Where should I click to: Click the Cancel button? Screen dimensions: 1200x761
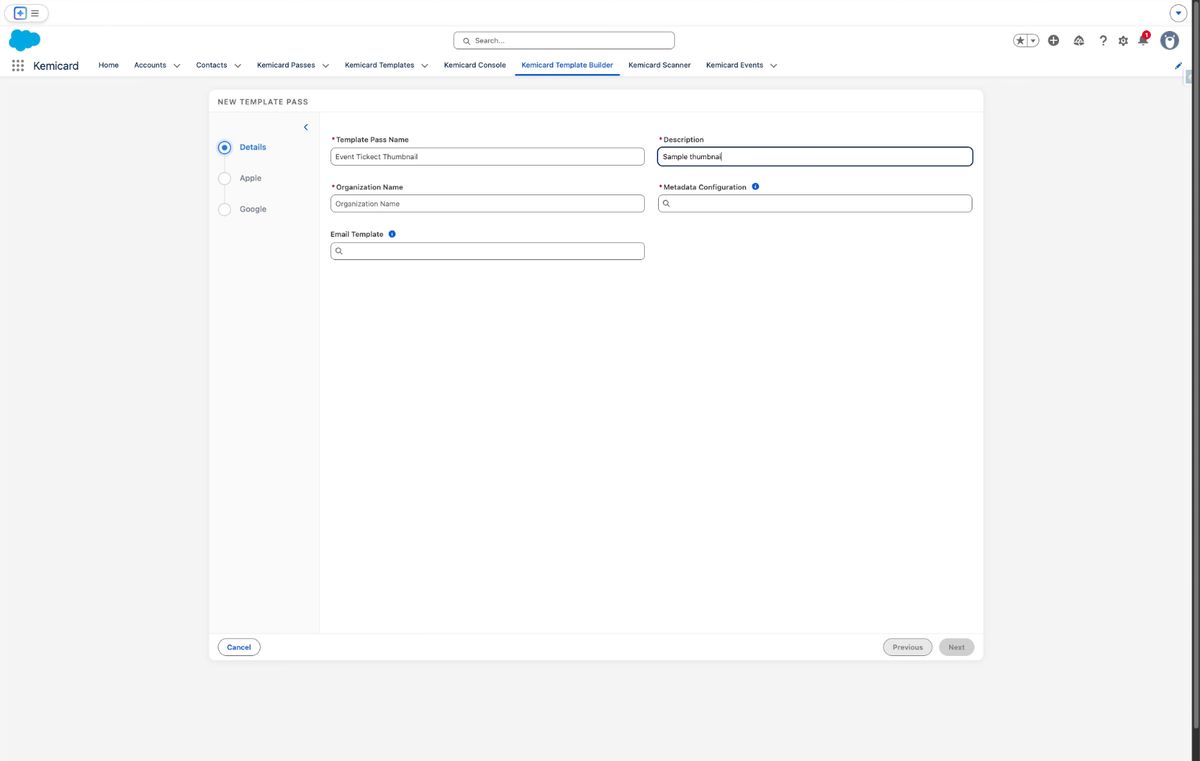pyautogui.click(x=239, y=647)
